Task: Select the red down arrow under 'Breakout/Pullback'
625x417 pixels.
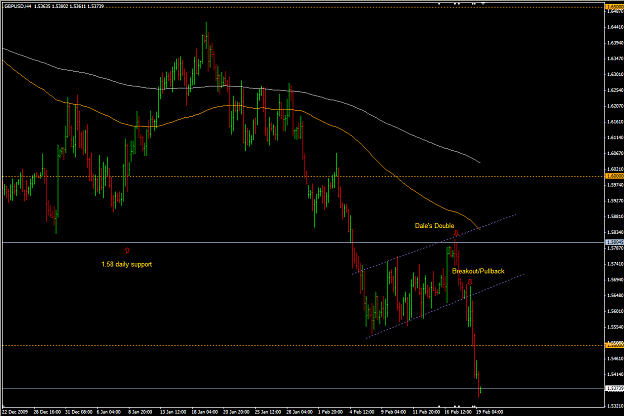Action: pyautogui.click(x=470, y=282)
